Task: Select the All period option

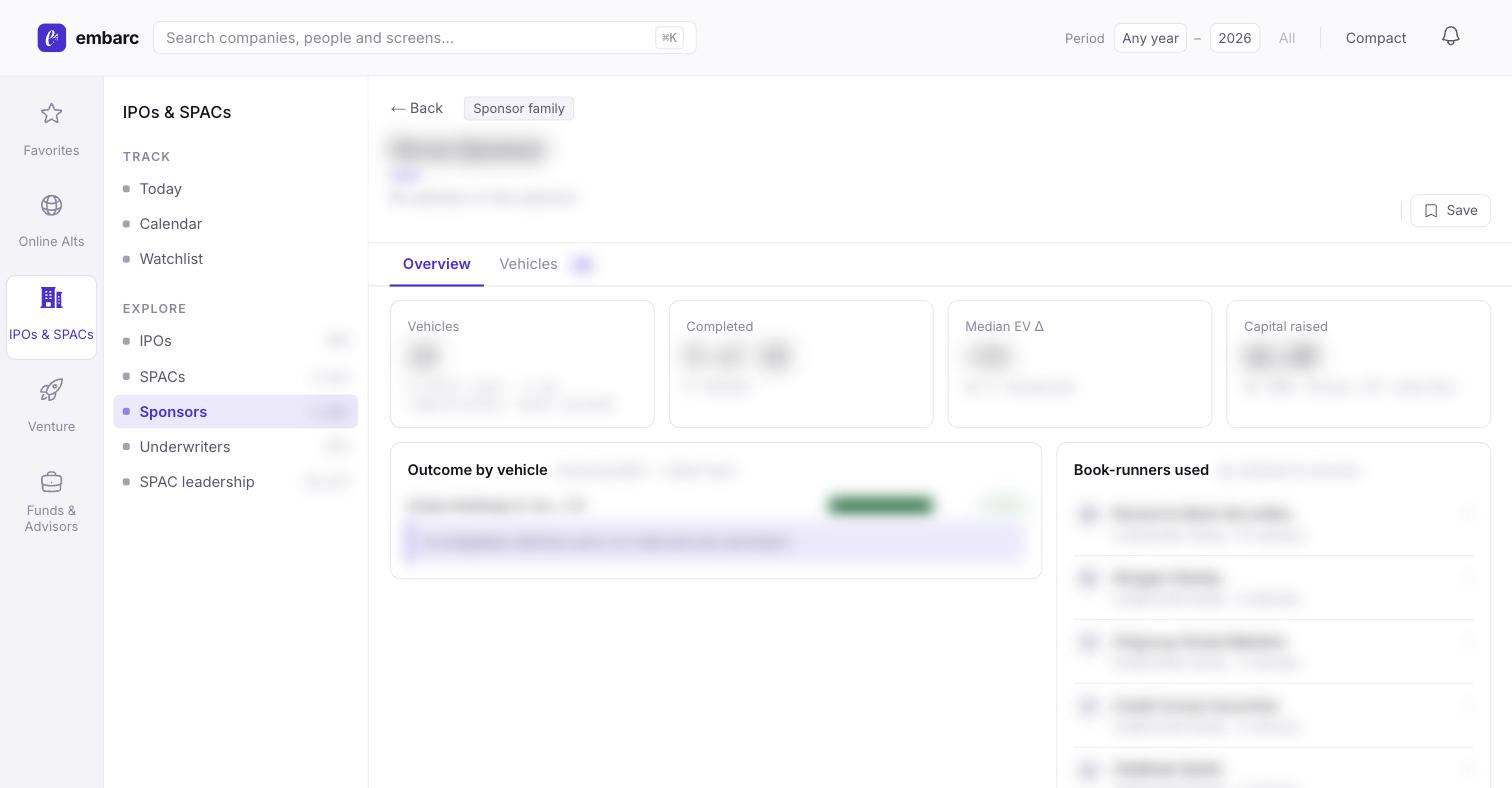Action: [1287, 38]
